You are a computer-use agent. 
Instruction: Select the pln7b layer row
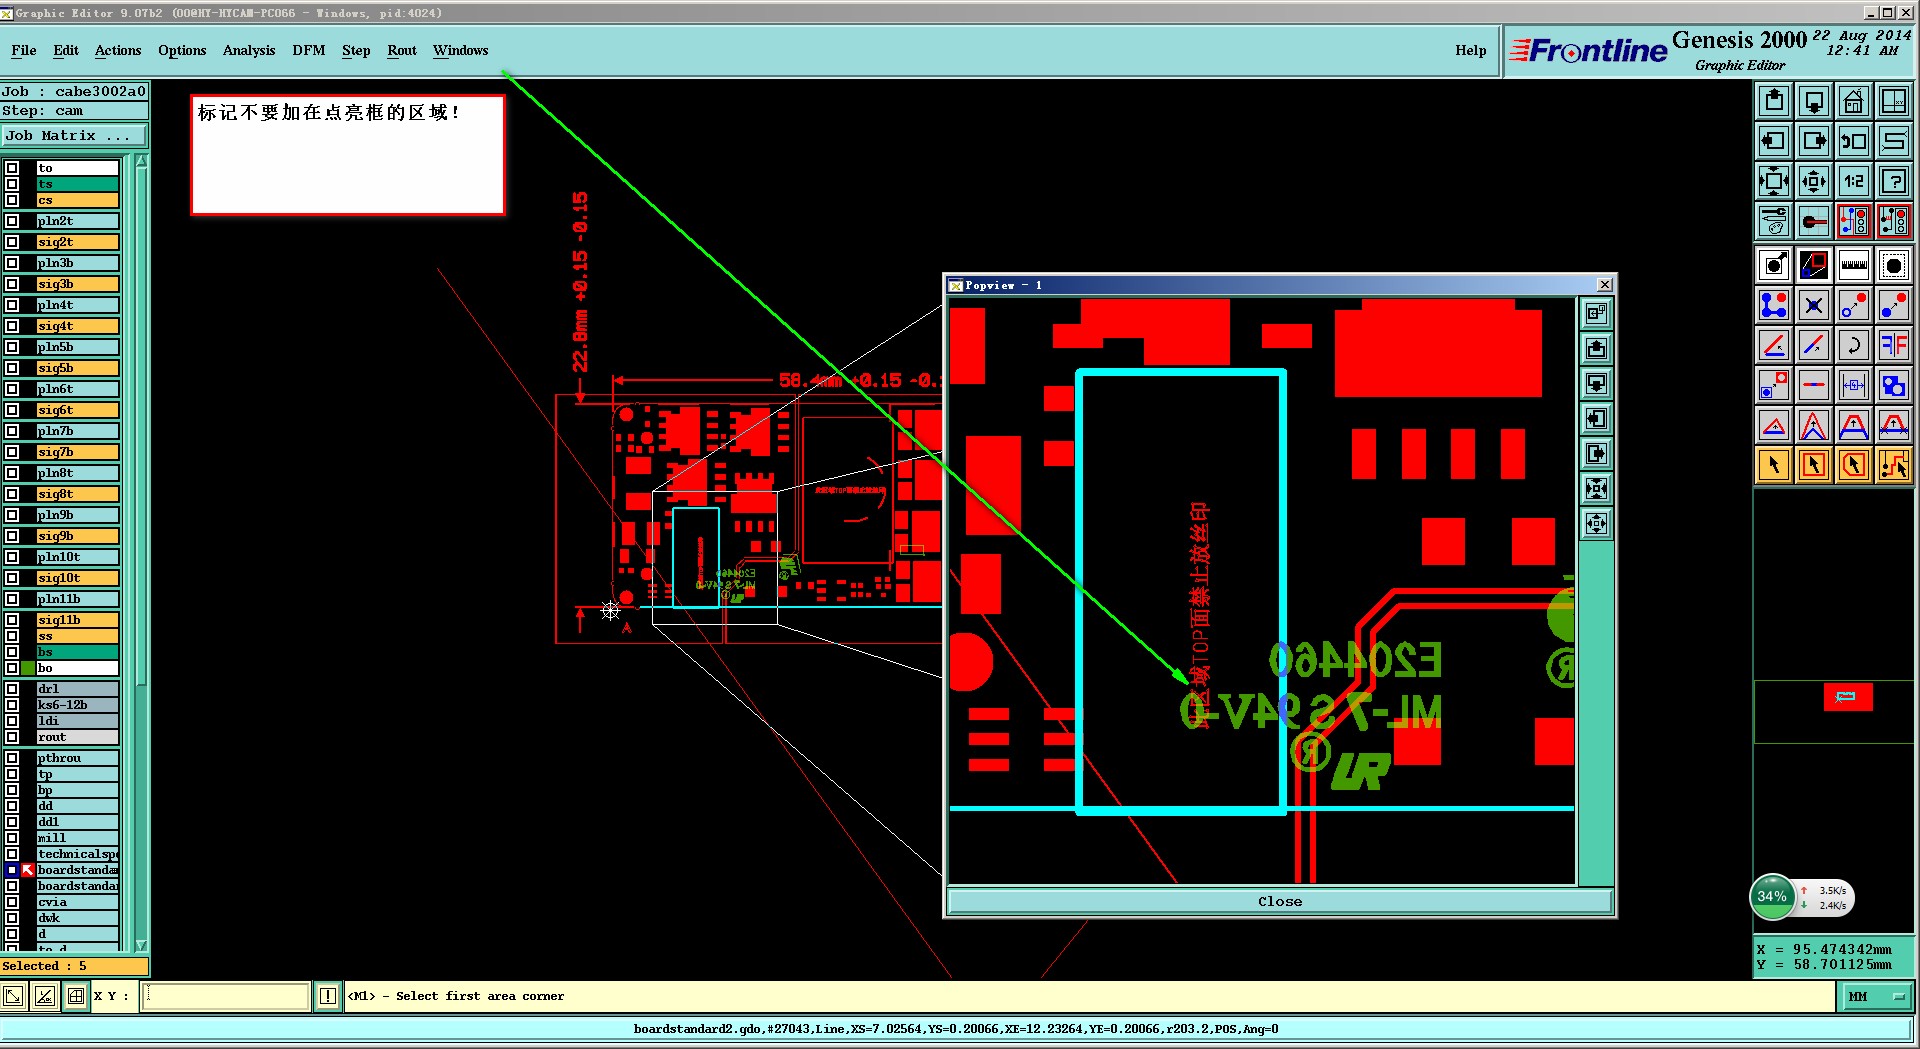[x=78, y=431]
